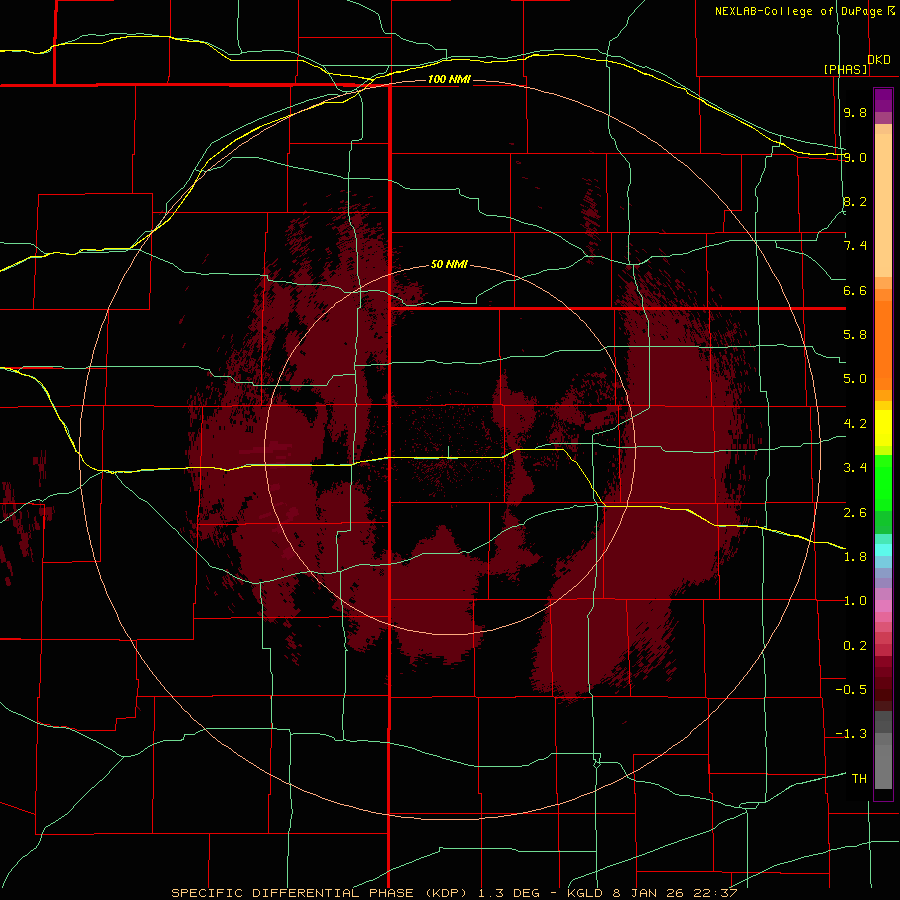The height and width of the screenshot is (900, 900).
Task: Click the purple segment atop the color bar
Action: click(883, 100)
